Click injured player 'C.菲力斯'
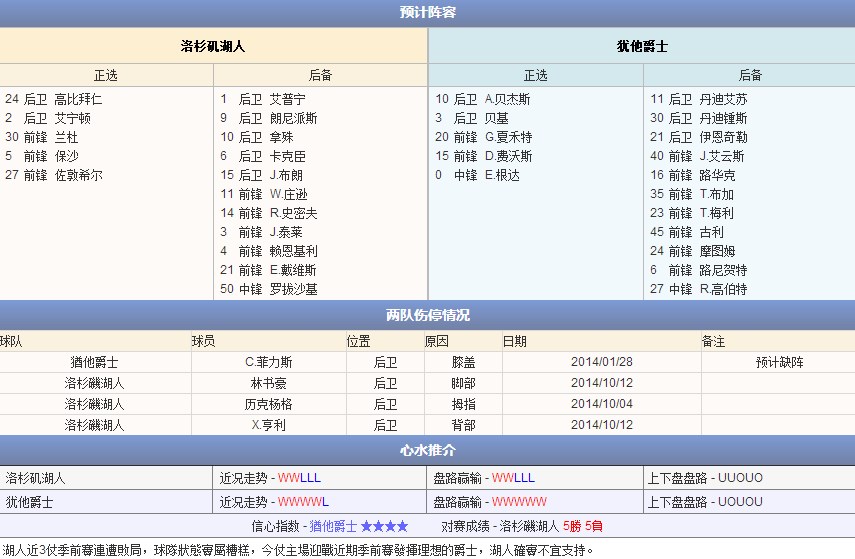 (x=269, y=362)
